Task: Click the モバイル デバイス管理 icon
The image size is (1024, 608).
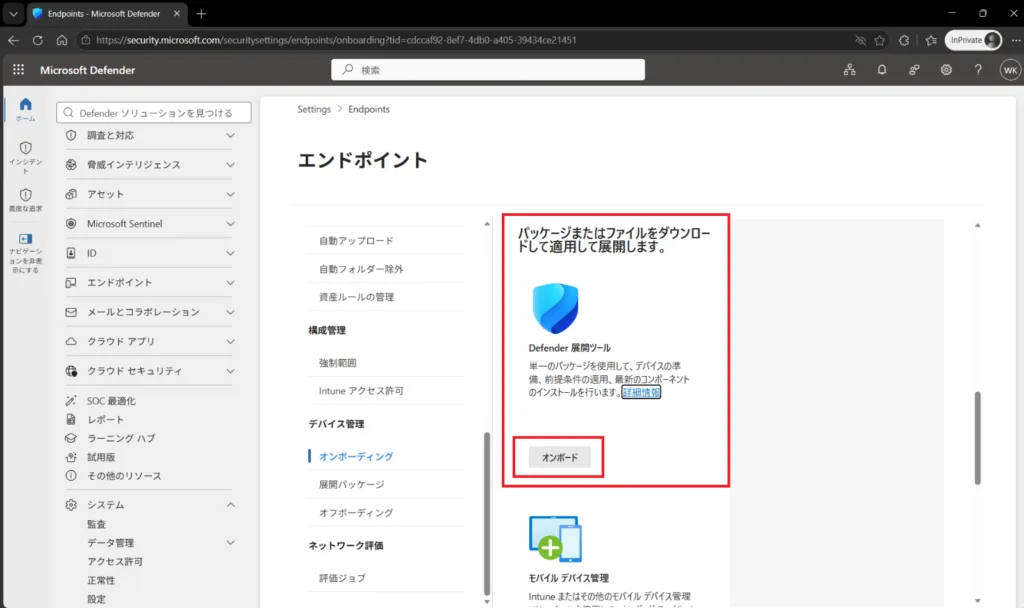Action: coord(555,539)
